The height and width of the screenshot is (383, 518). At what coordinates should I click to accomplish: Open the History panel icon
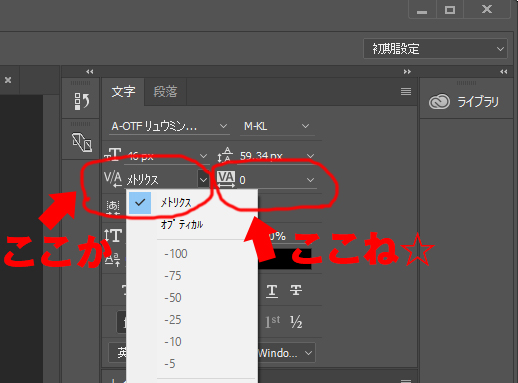coord(82,101)
